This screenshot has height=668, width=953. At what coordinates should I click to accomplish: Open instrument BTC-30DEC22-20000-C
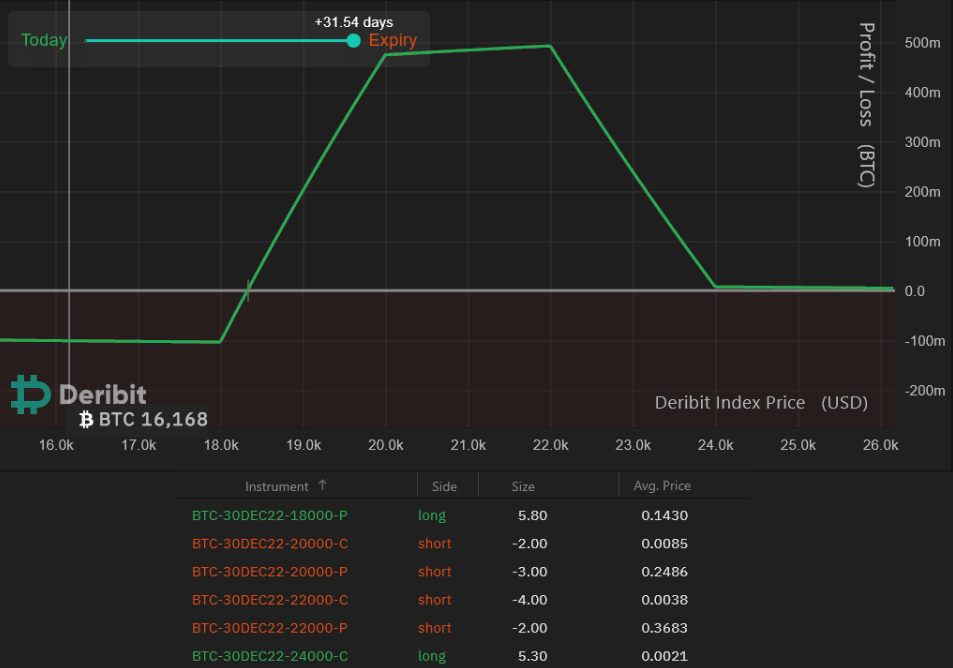pos(270,544)
